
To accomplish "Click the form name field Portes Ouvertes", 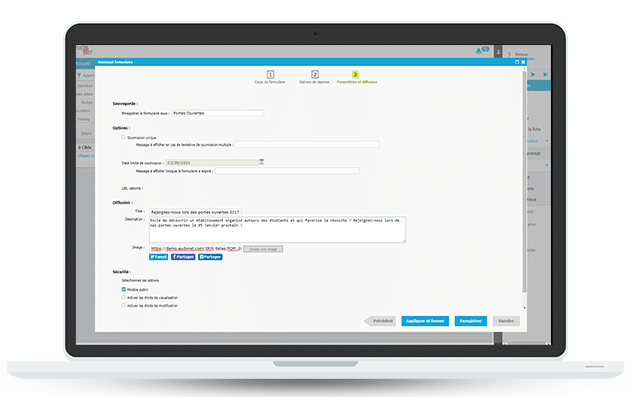I will pyautogui.click(x=218, y=113).
